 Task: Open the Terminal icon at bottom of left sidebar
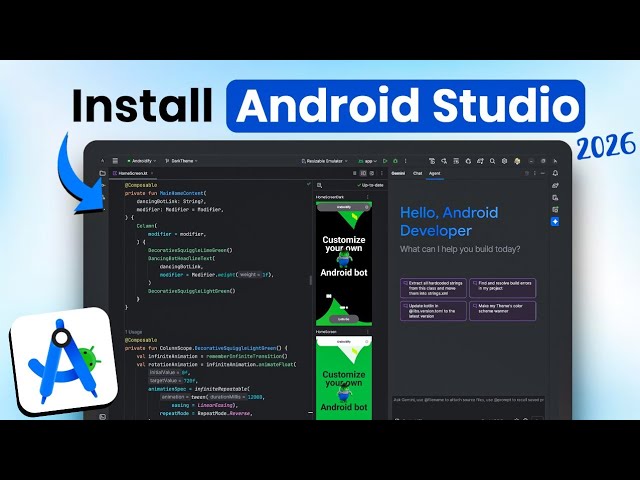[x=102, y=417]
